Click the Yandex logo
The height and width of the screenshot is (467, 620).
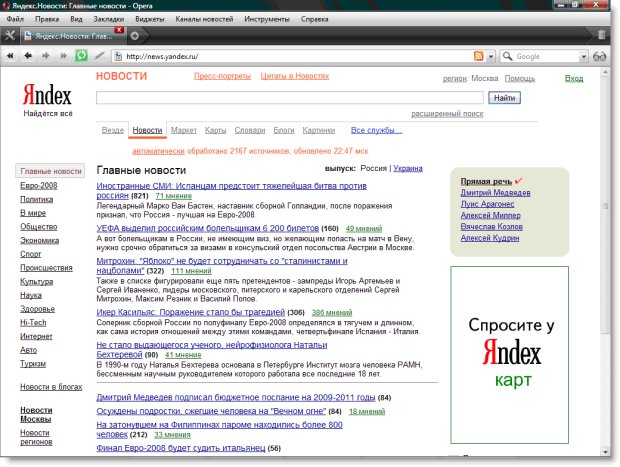pyautogui.click(x=47, y=95)
